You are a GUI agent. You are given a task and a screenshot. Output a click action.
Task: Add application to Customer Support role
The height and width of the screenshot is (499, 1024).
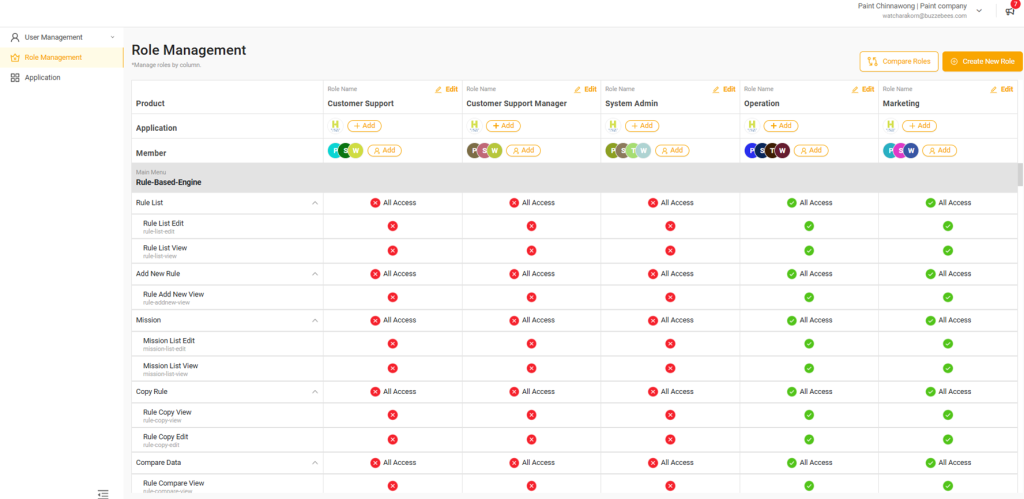tap(364, 125)
